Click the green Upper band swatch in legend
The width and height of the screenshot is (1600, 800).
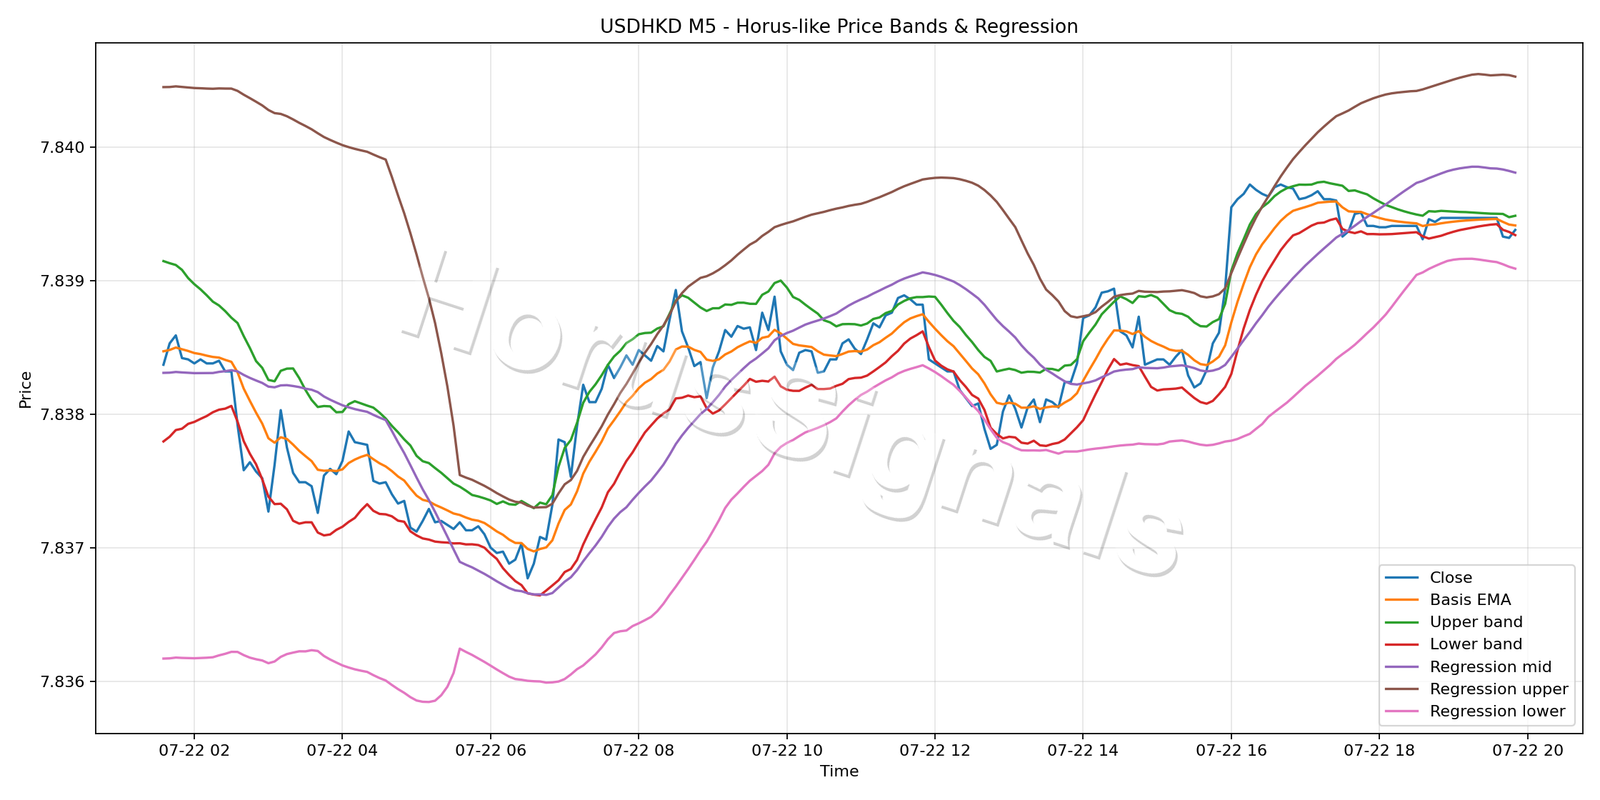[x=1402, y=622]
